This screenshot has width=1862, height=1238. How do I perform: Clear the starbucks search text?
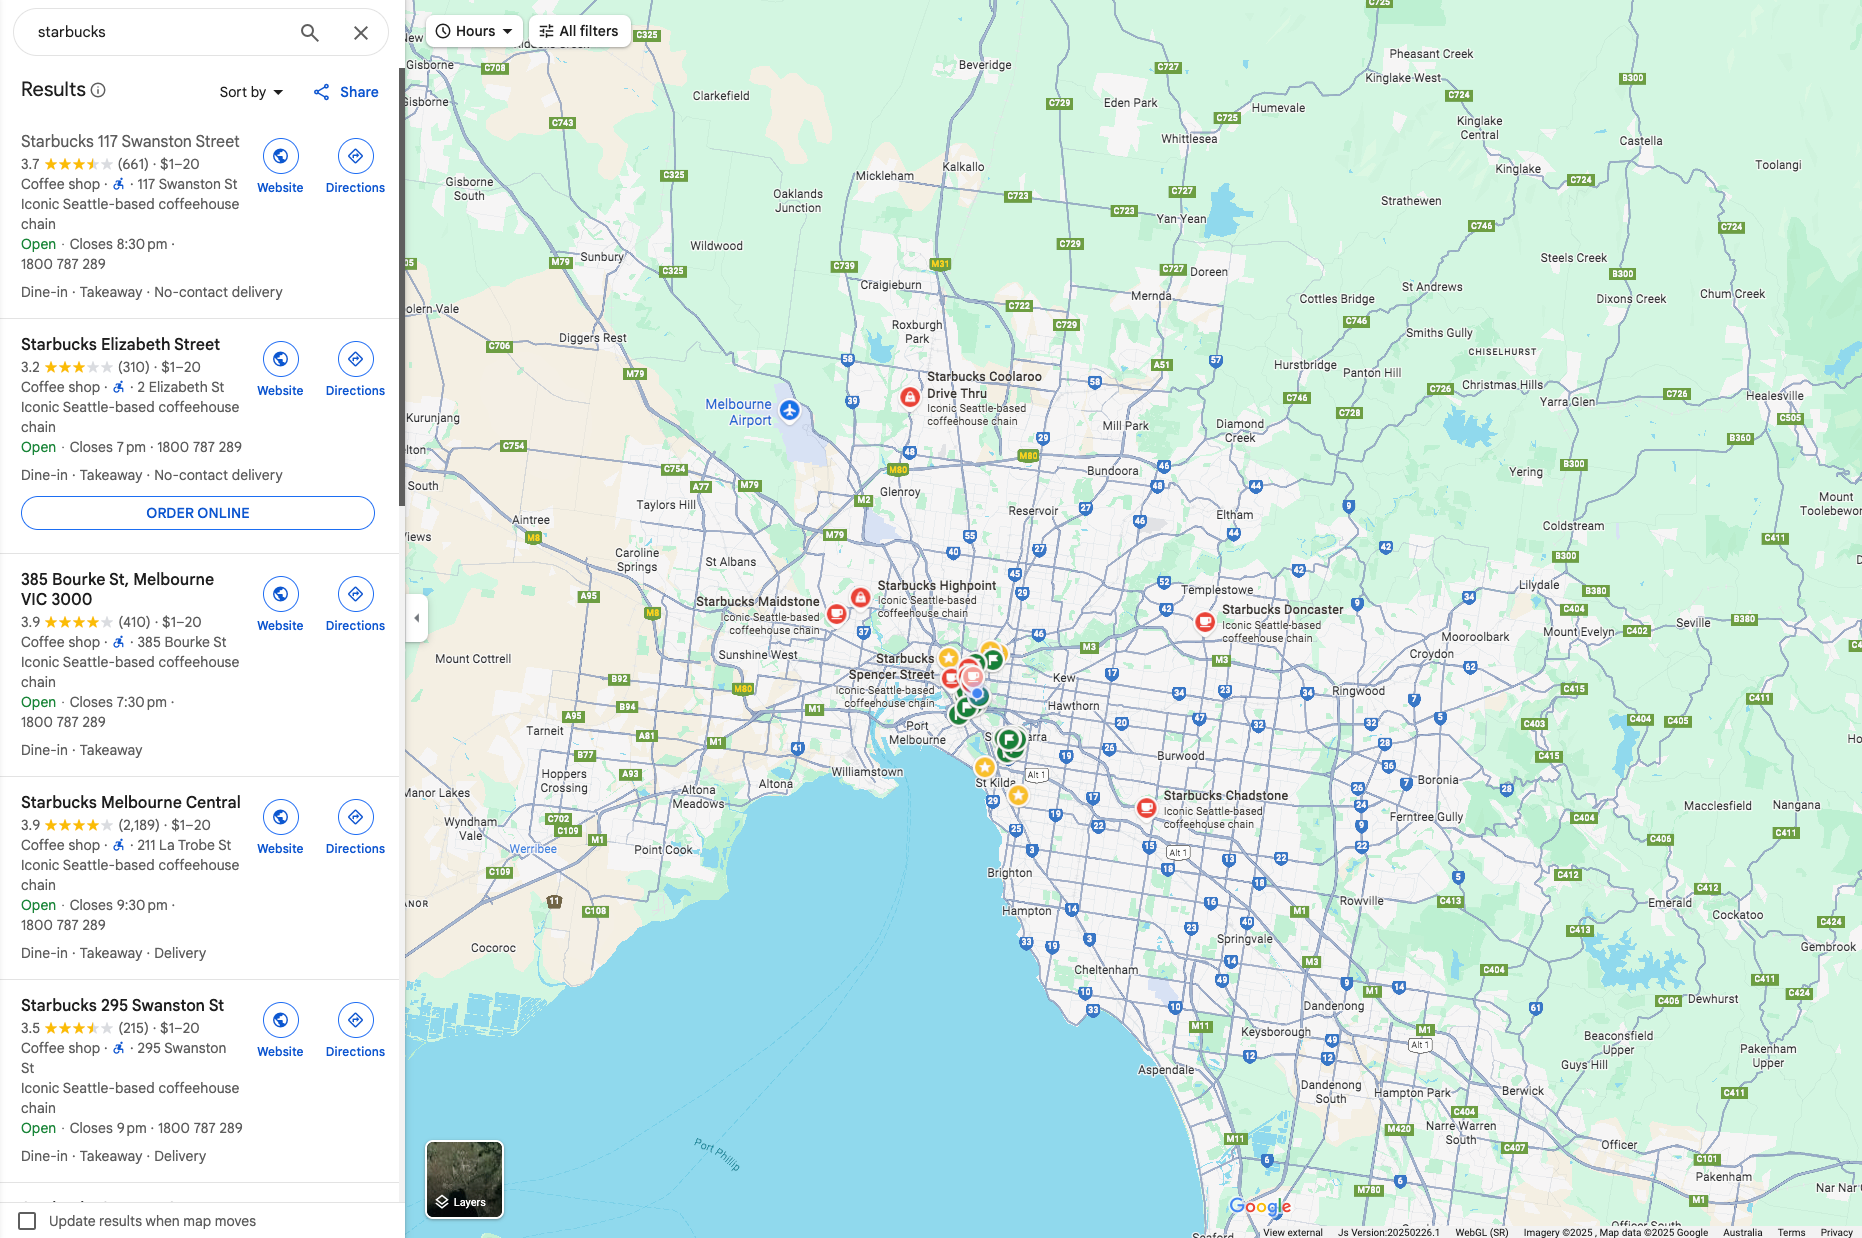[x=361, y=33]
